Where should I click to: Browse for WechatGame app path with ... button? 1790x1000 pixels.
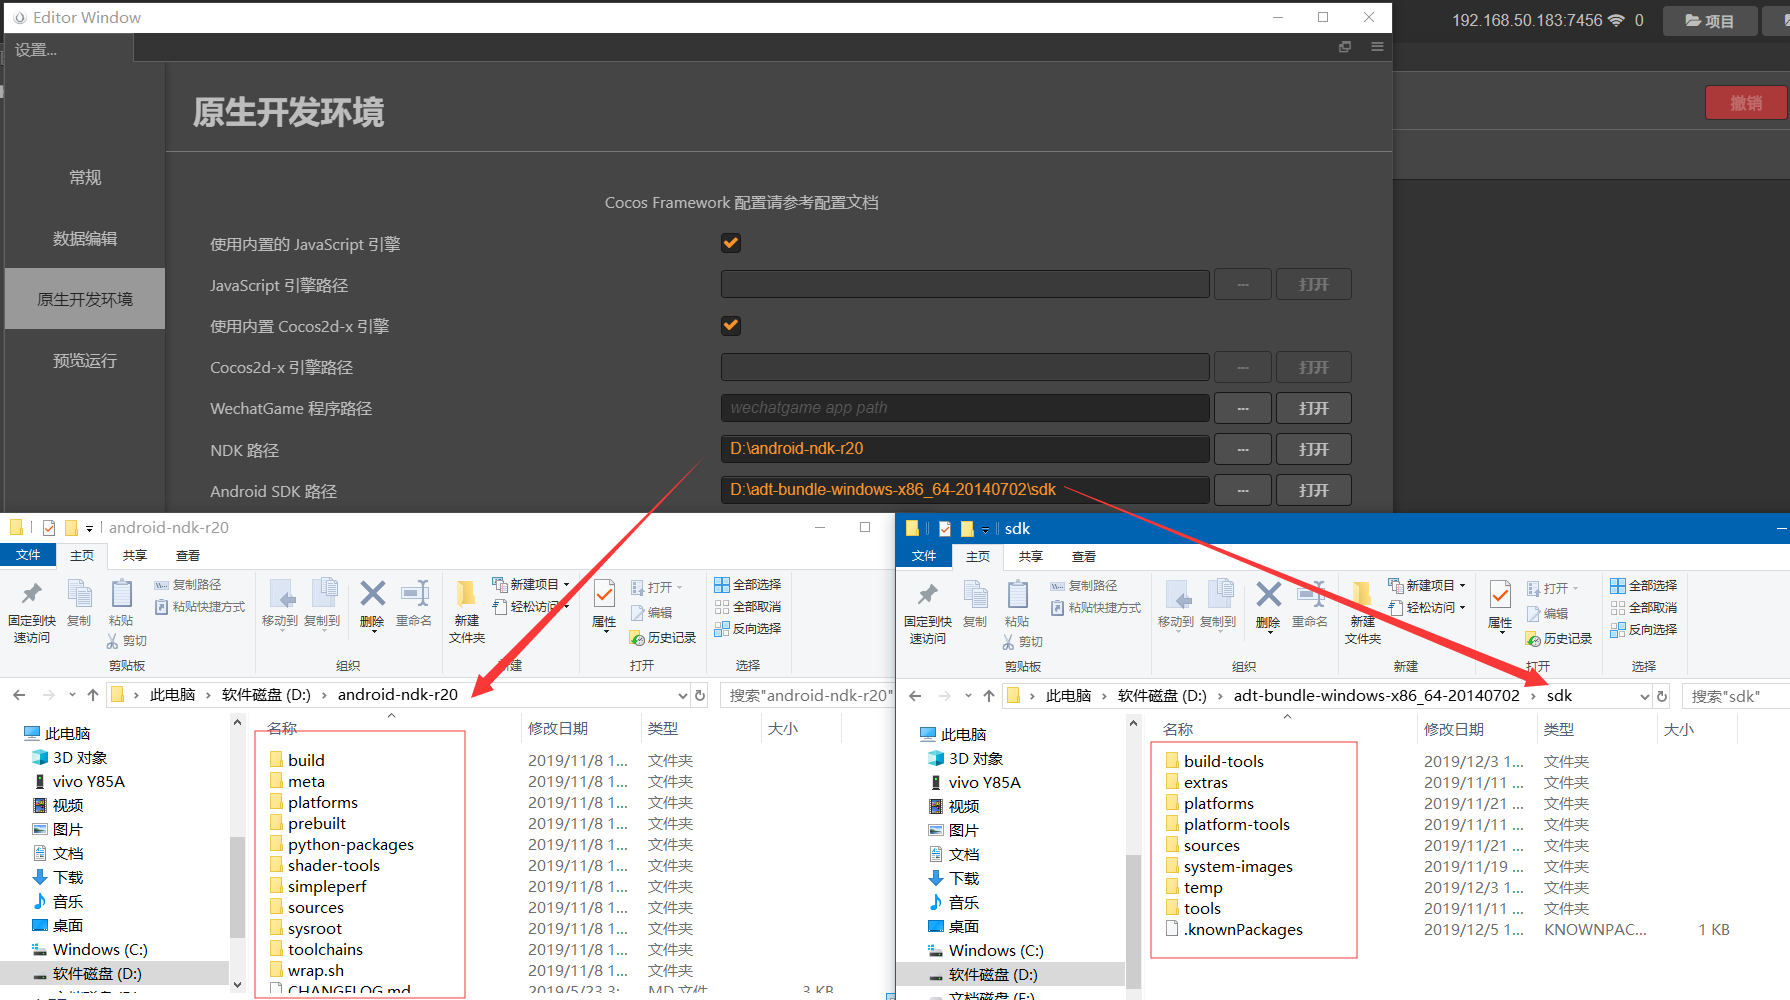(1243, 408)
